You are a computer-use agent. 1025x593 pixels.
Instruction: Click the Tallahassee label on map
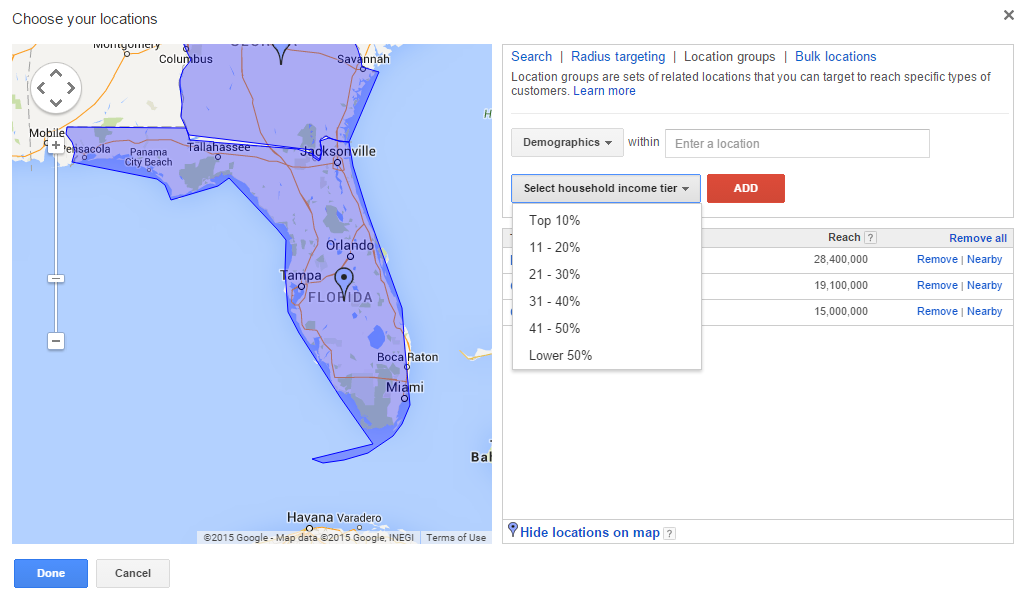[219, 147]
